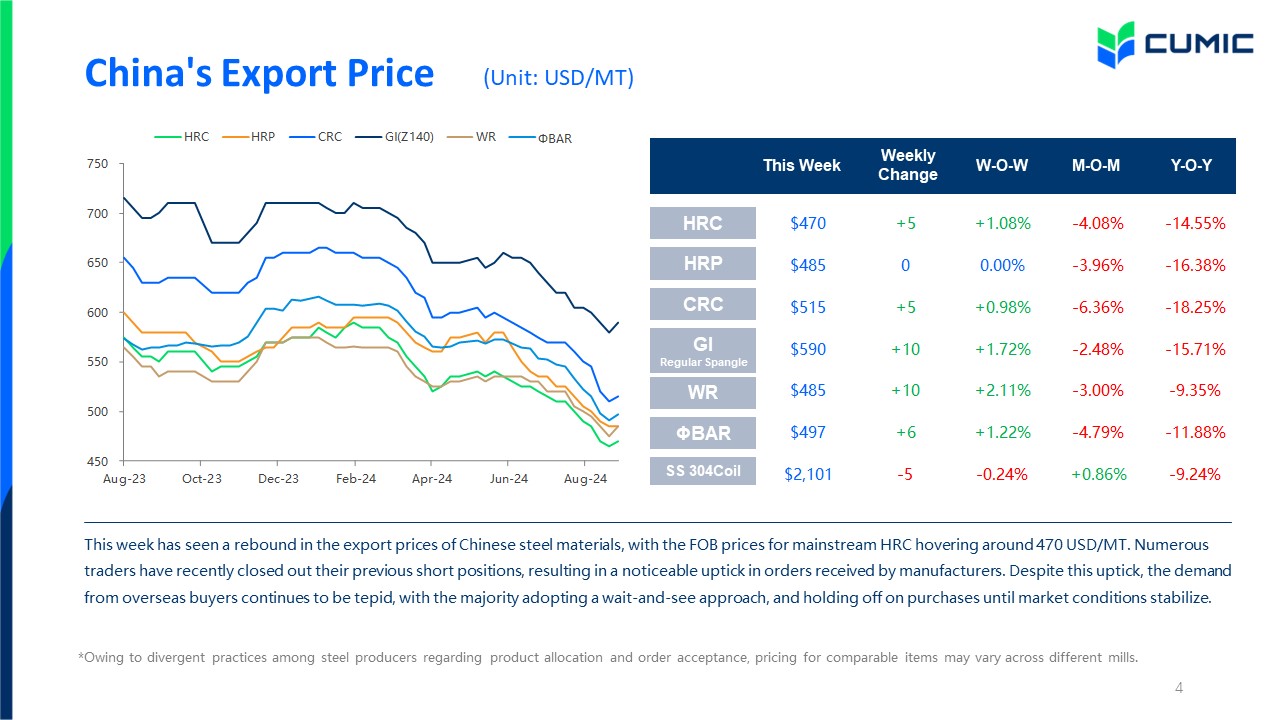Viewport: 1280px width, 720px height.
Task: Click the CRC legend entry
Action: tap(316, 137)
